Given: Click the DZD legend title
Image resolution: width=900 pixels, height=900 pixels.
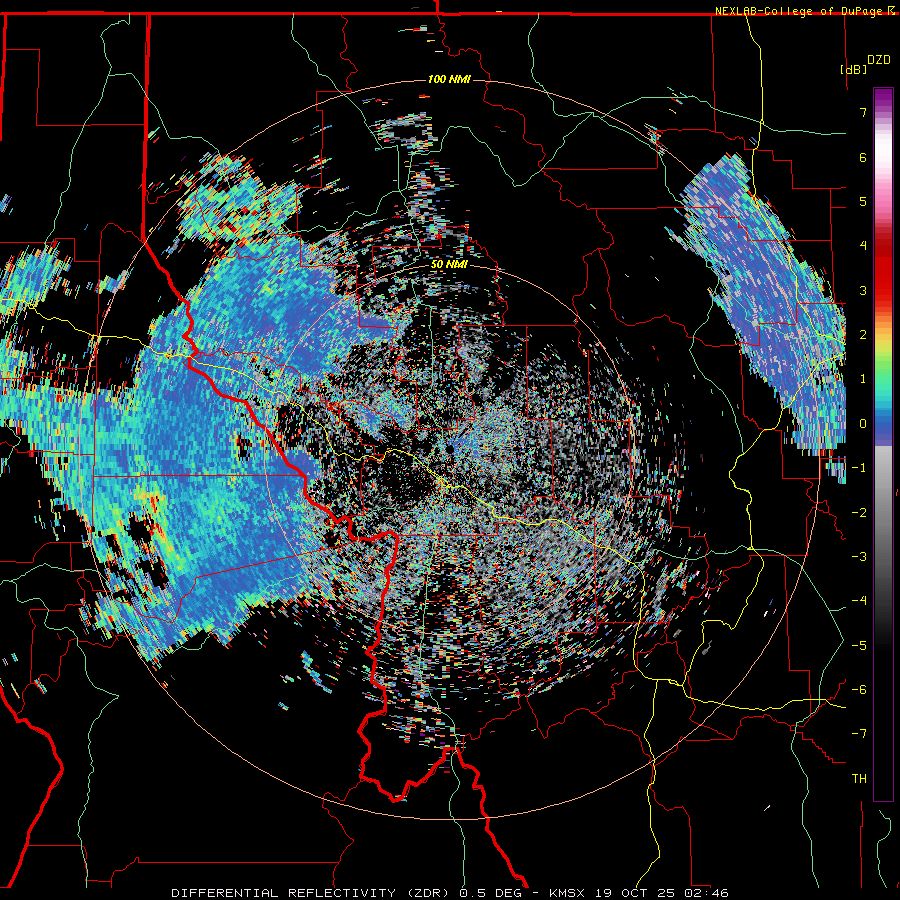Looking at the screenshot, I should click(x=879, y=60).
